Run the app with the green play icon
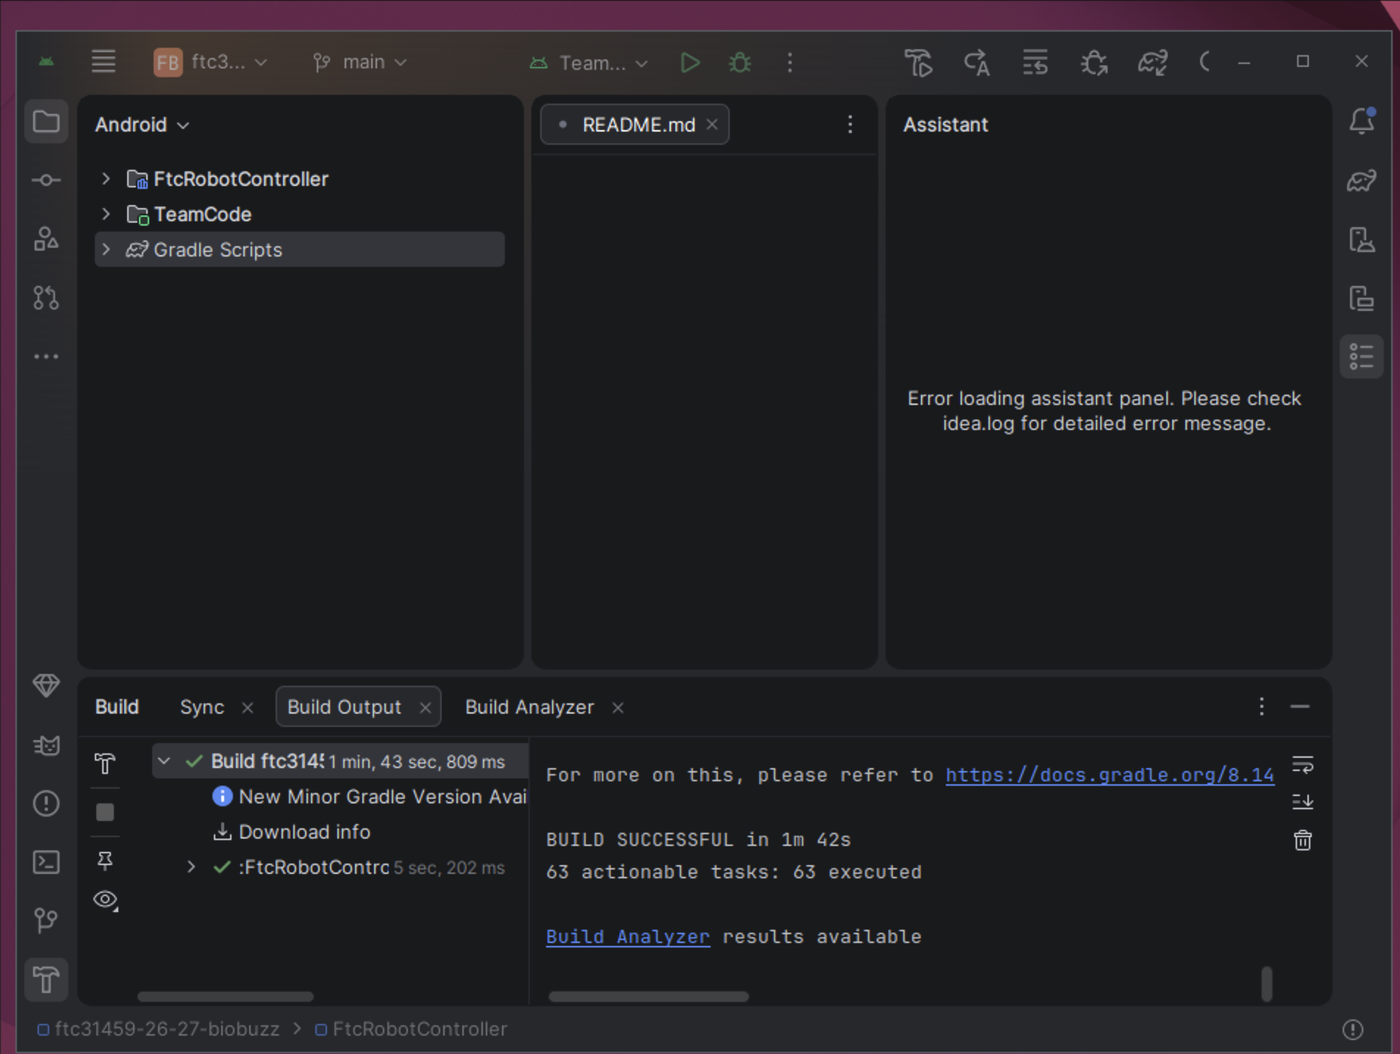1400x1054 pixels. pyautogui.click(x=689, y=63)
